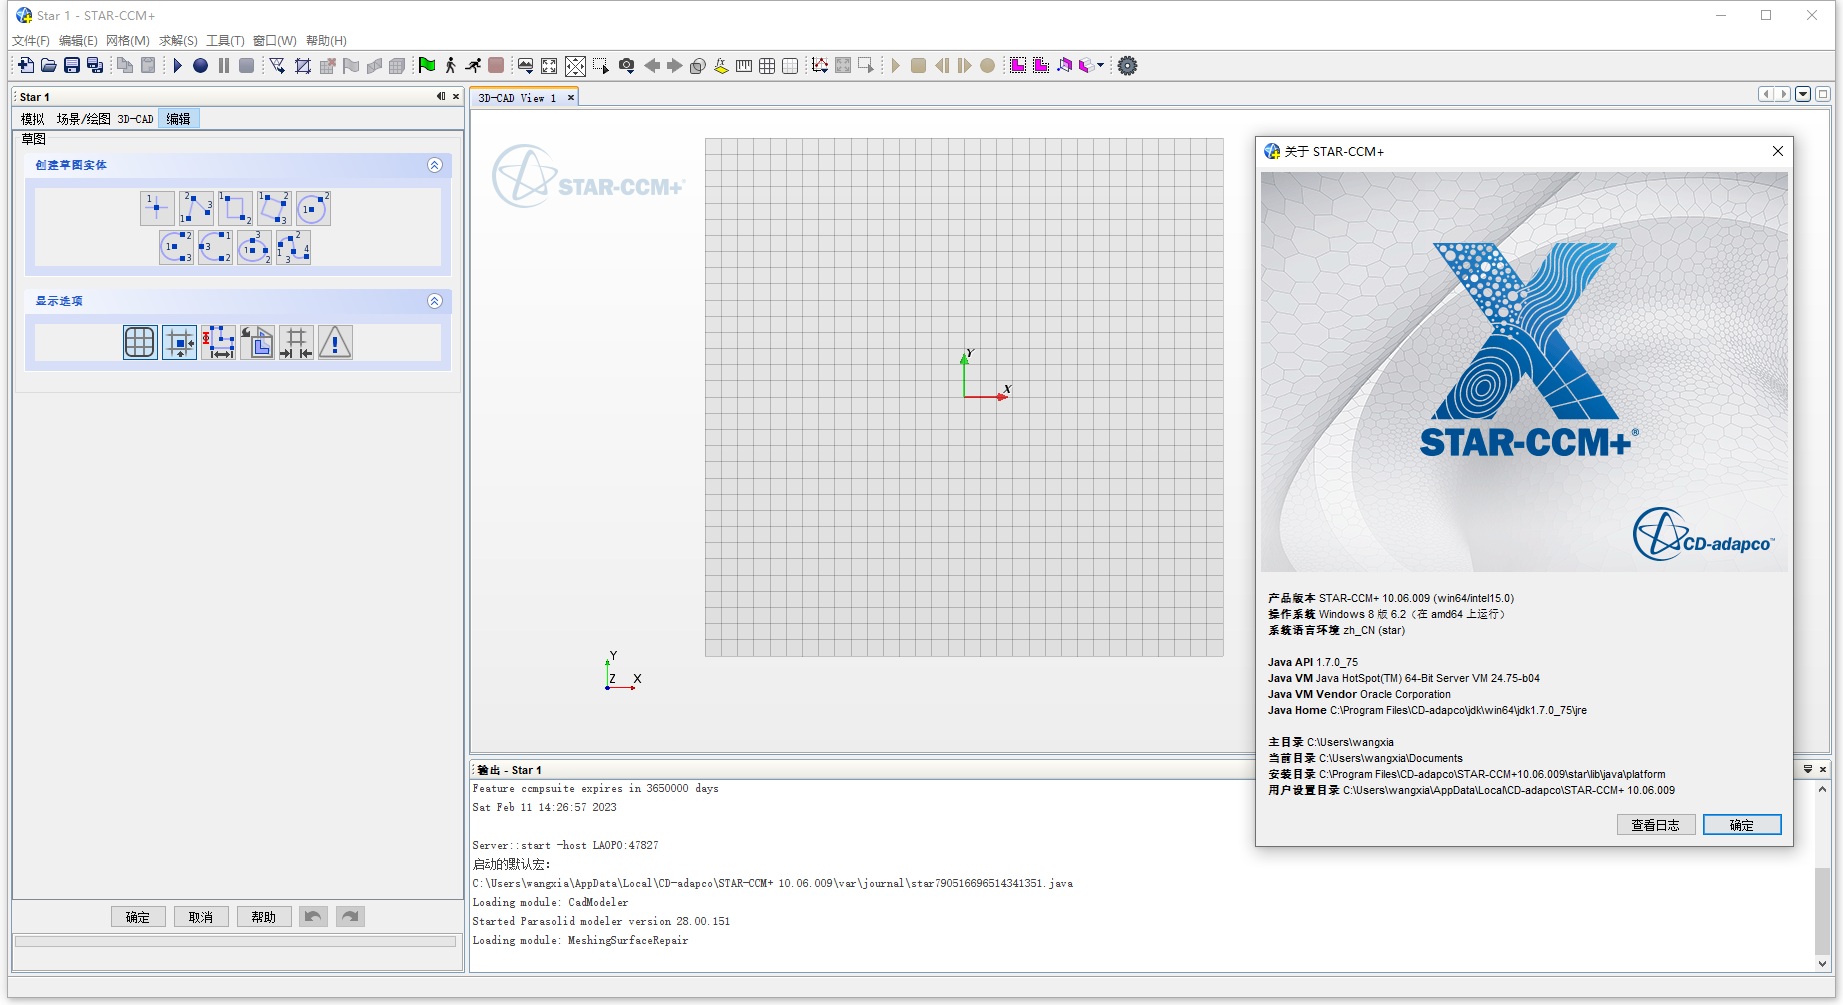Click the save simulation icon
Viewport: 1843px width, 1005px height.
coord(72,66)
